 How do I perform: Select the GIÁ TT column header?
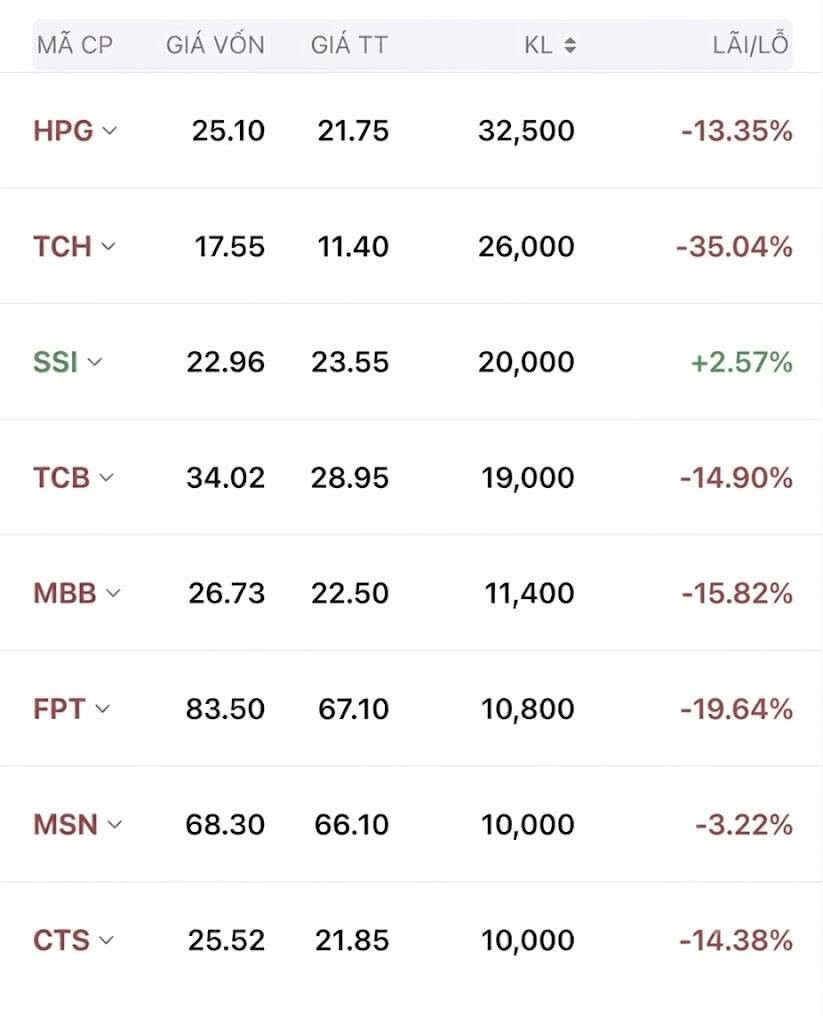coord(349,45)
